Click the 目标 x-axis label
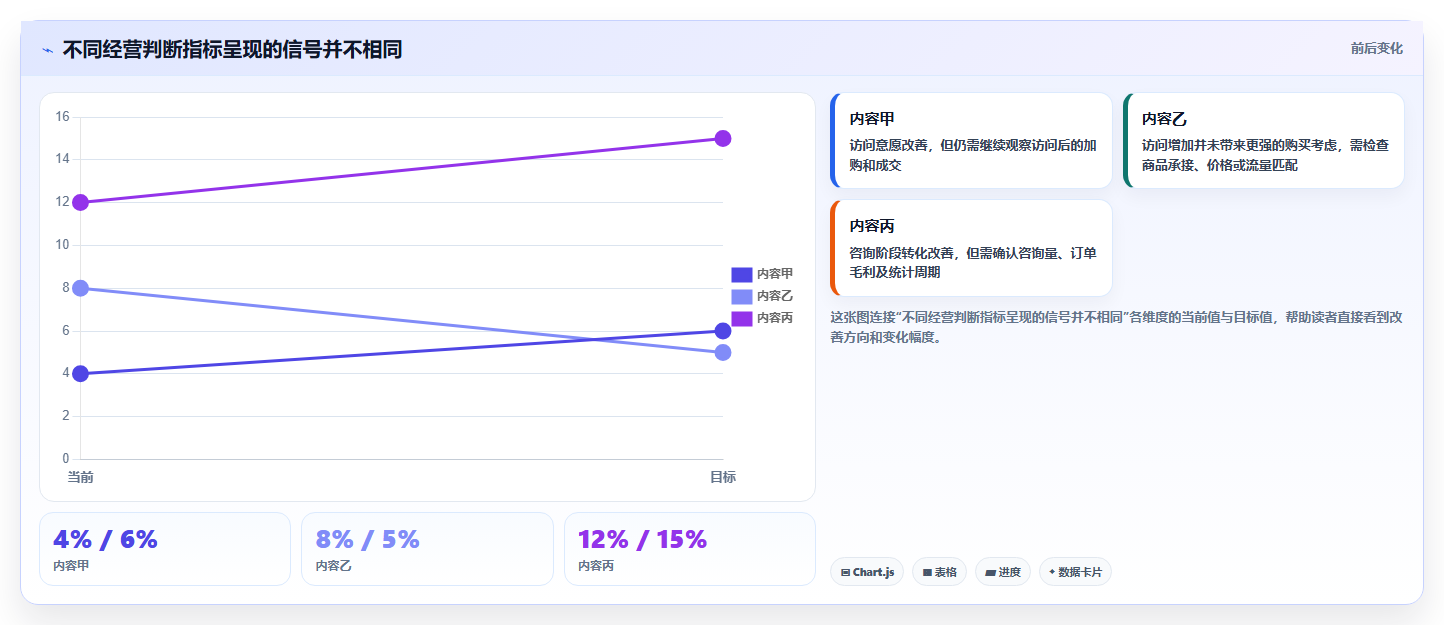 (723, 477)
